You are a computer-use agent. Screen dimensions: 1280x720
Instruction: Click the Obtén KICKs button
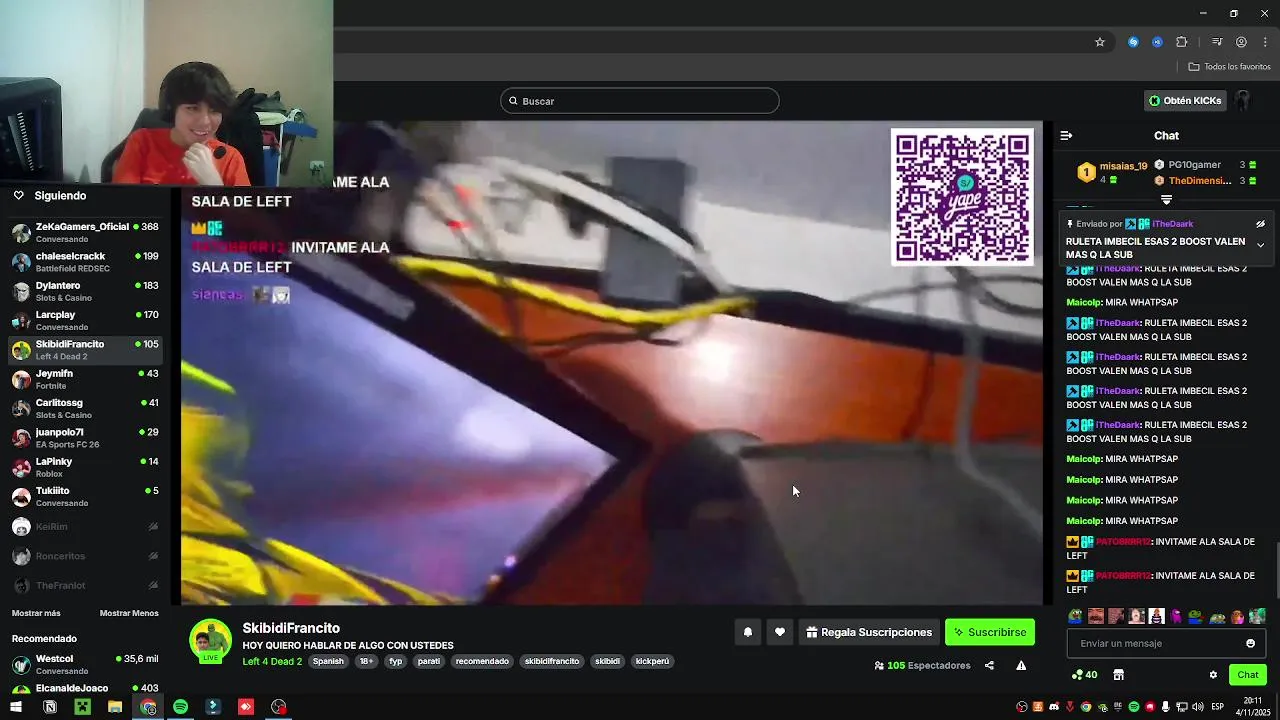pyautogui.click(x=1185, y=101)
